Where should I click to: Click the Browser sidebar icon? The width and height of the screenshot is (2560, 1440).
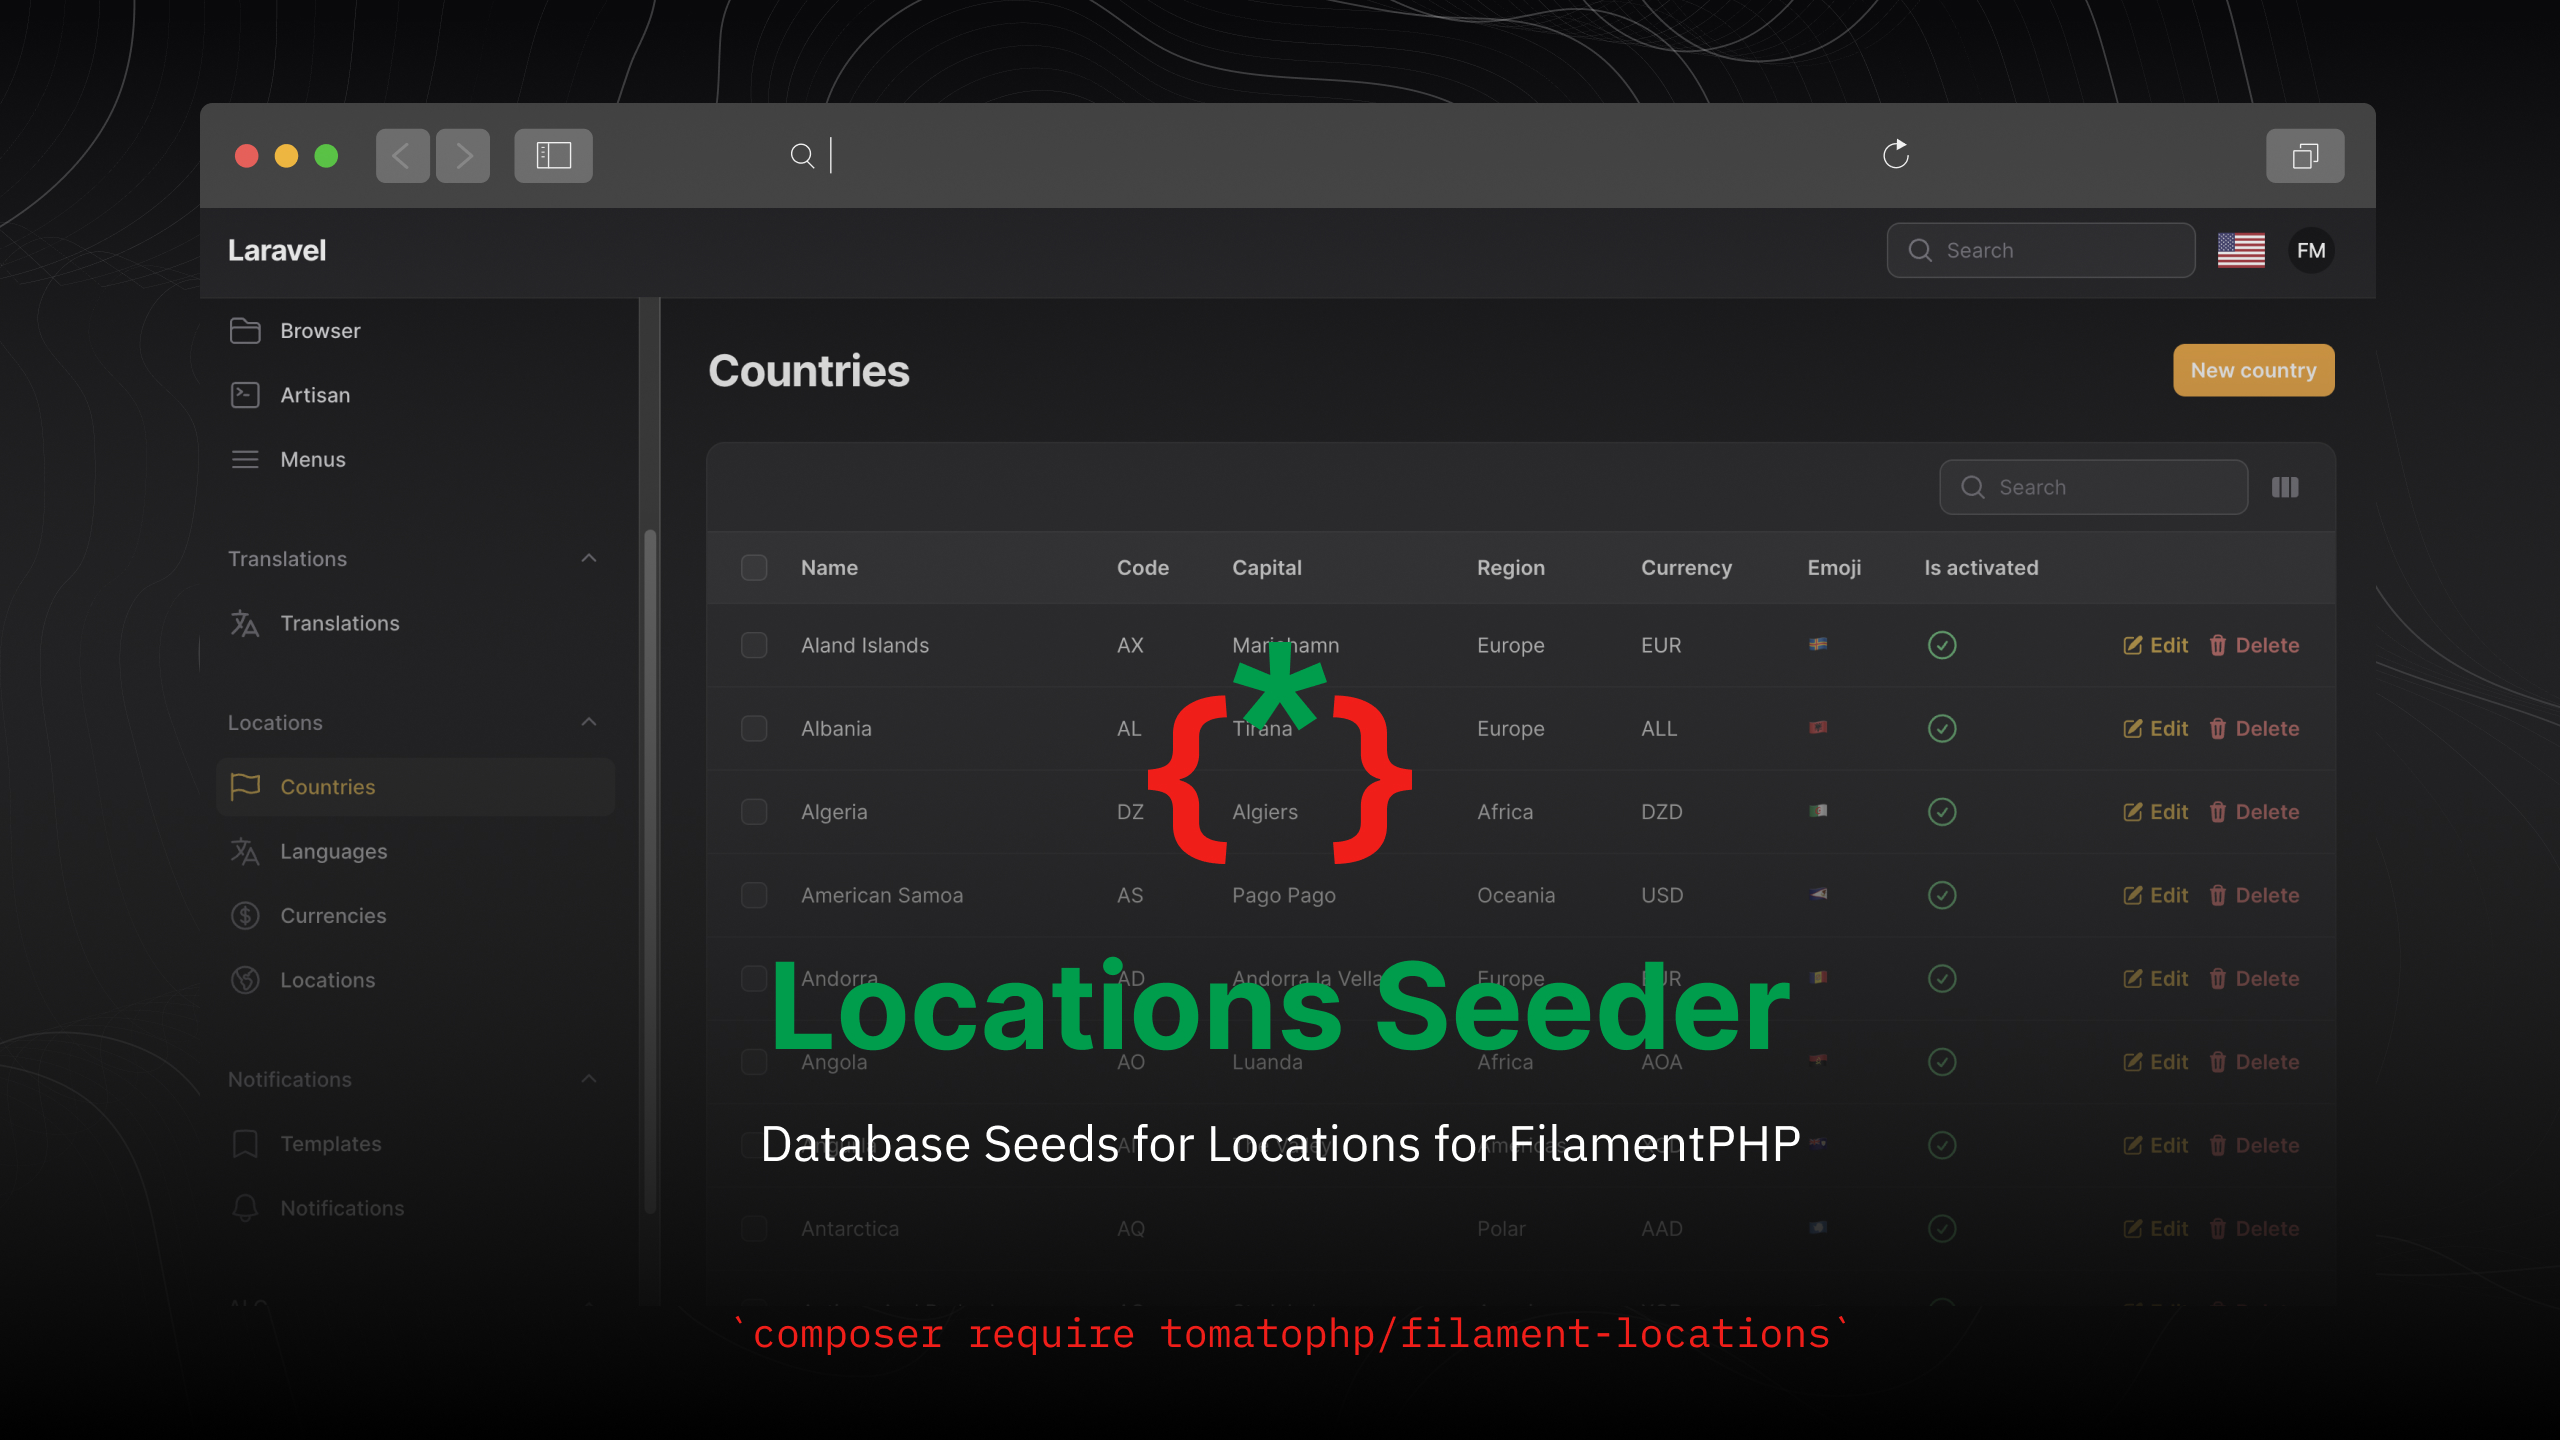pyautogui.click(x=244, y=329)
